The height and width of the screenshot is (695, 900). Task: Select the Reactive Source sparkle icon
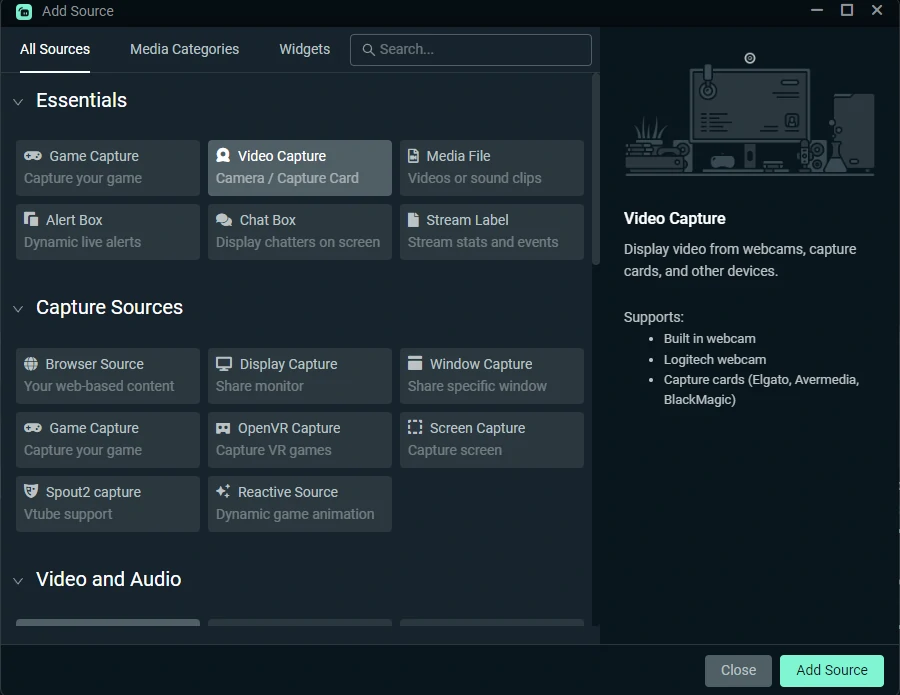tap(223, 492)
